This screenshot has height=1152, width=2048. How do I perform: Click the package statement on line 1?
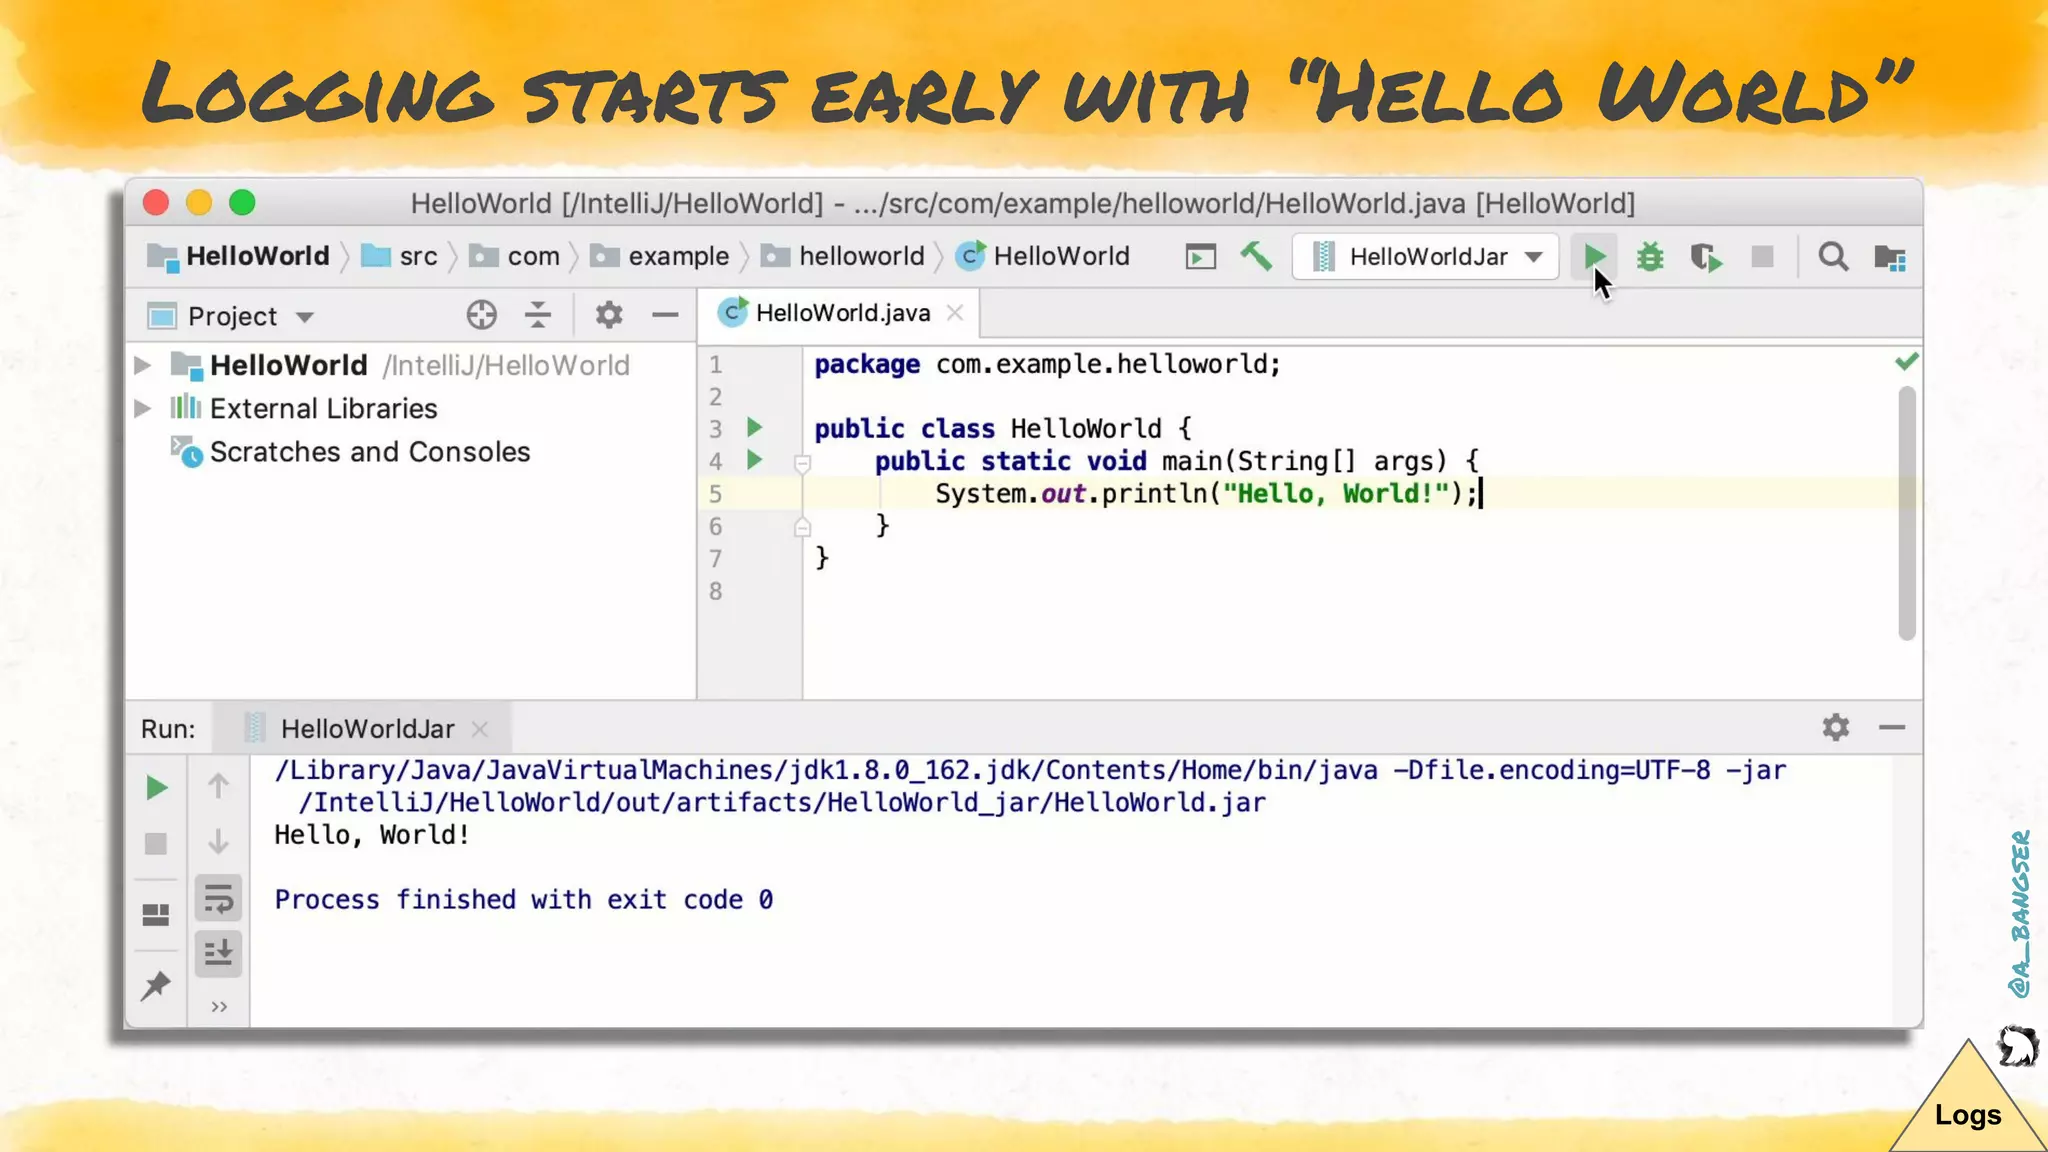point(1047,364)
